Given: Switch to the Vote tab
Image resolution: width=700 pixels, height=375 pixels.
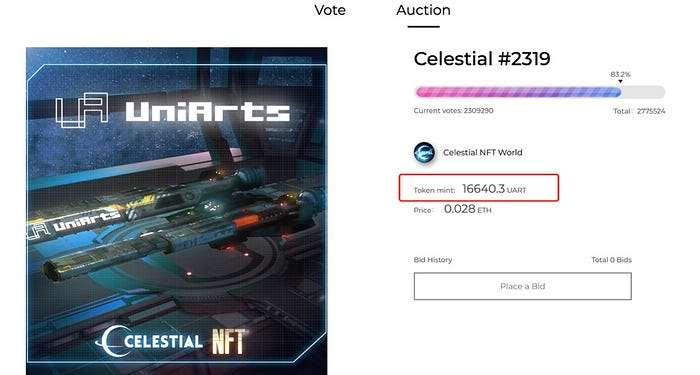Looking at the screenshot, I should coord(330,10).
